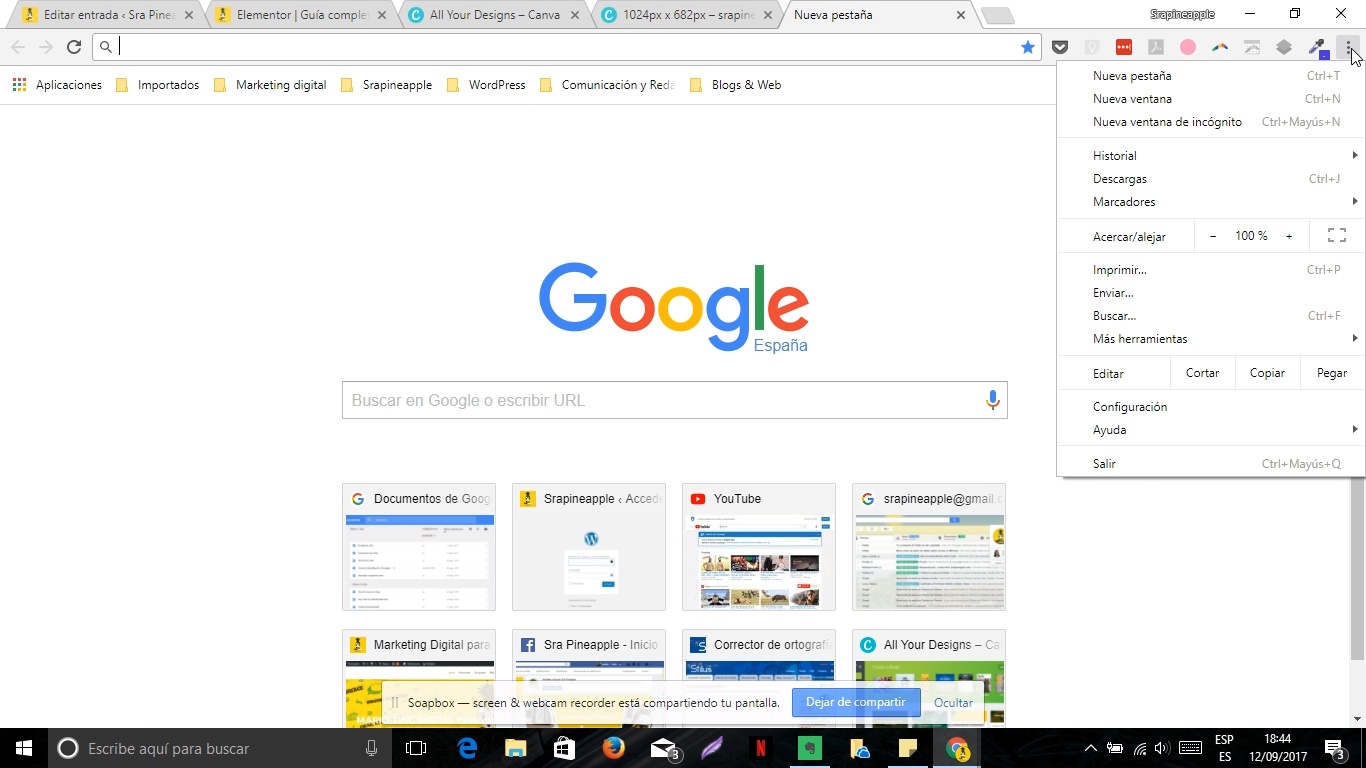Screen dimensions: 1366x768
Task: Click the forward navigation arrow
Action: [46, 47]
